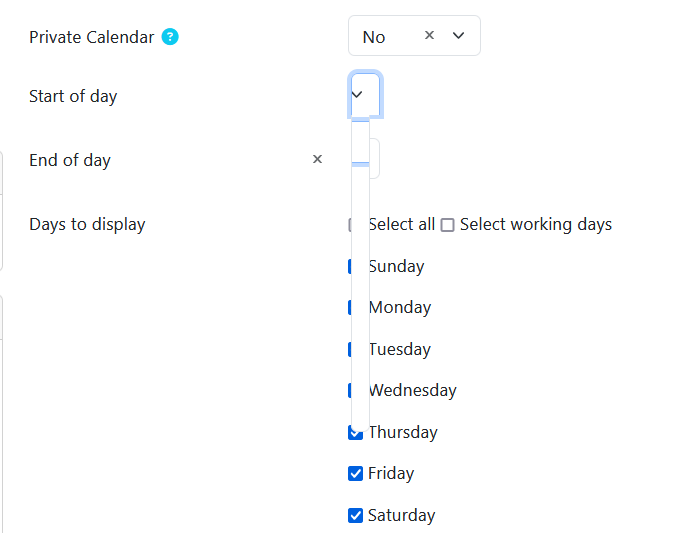Toggle the Select working days checkbox
This screenshot has height=533, width=696.
point(447,225)
